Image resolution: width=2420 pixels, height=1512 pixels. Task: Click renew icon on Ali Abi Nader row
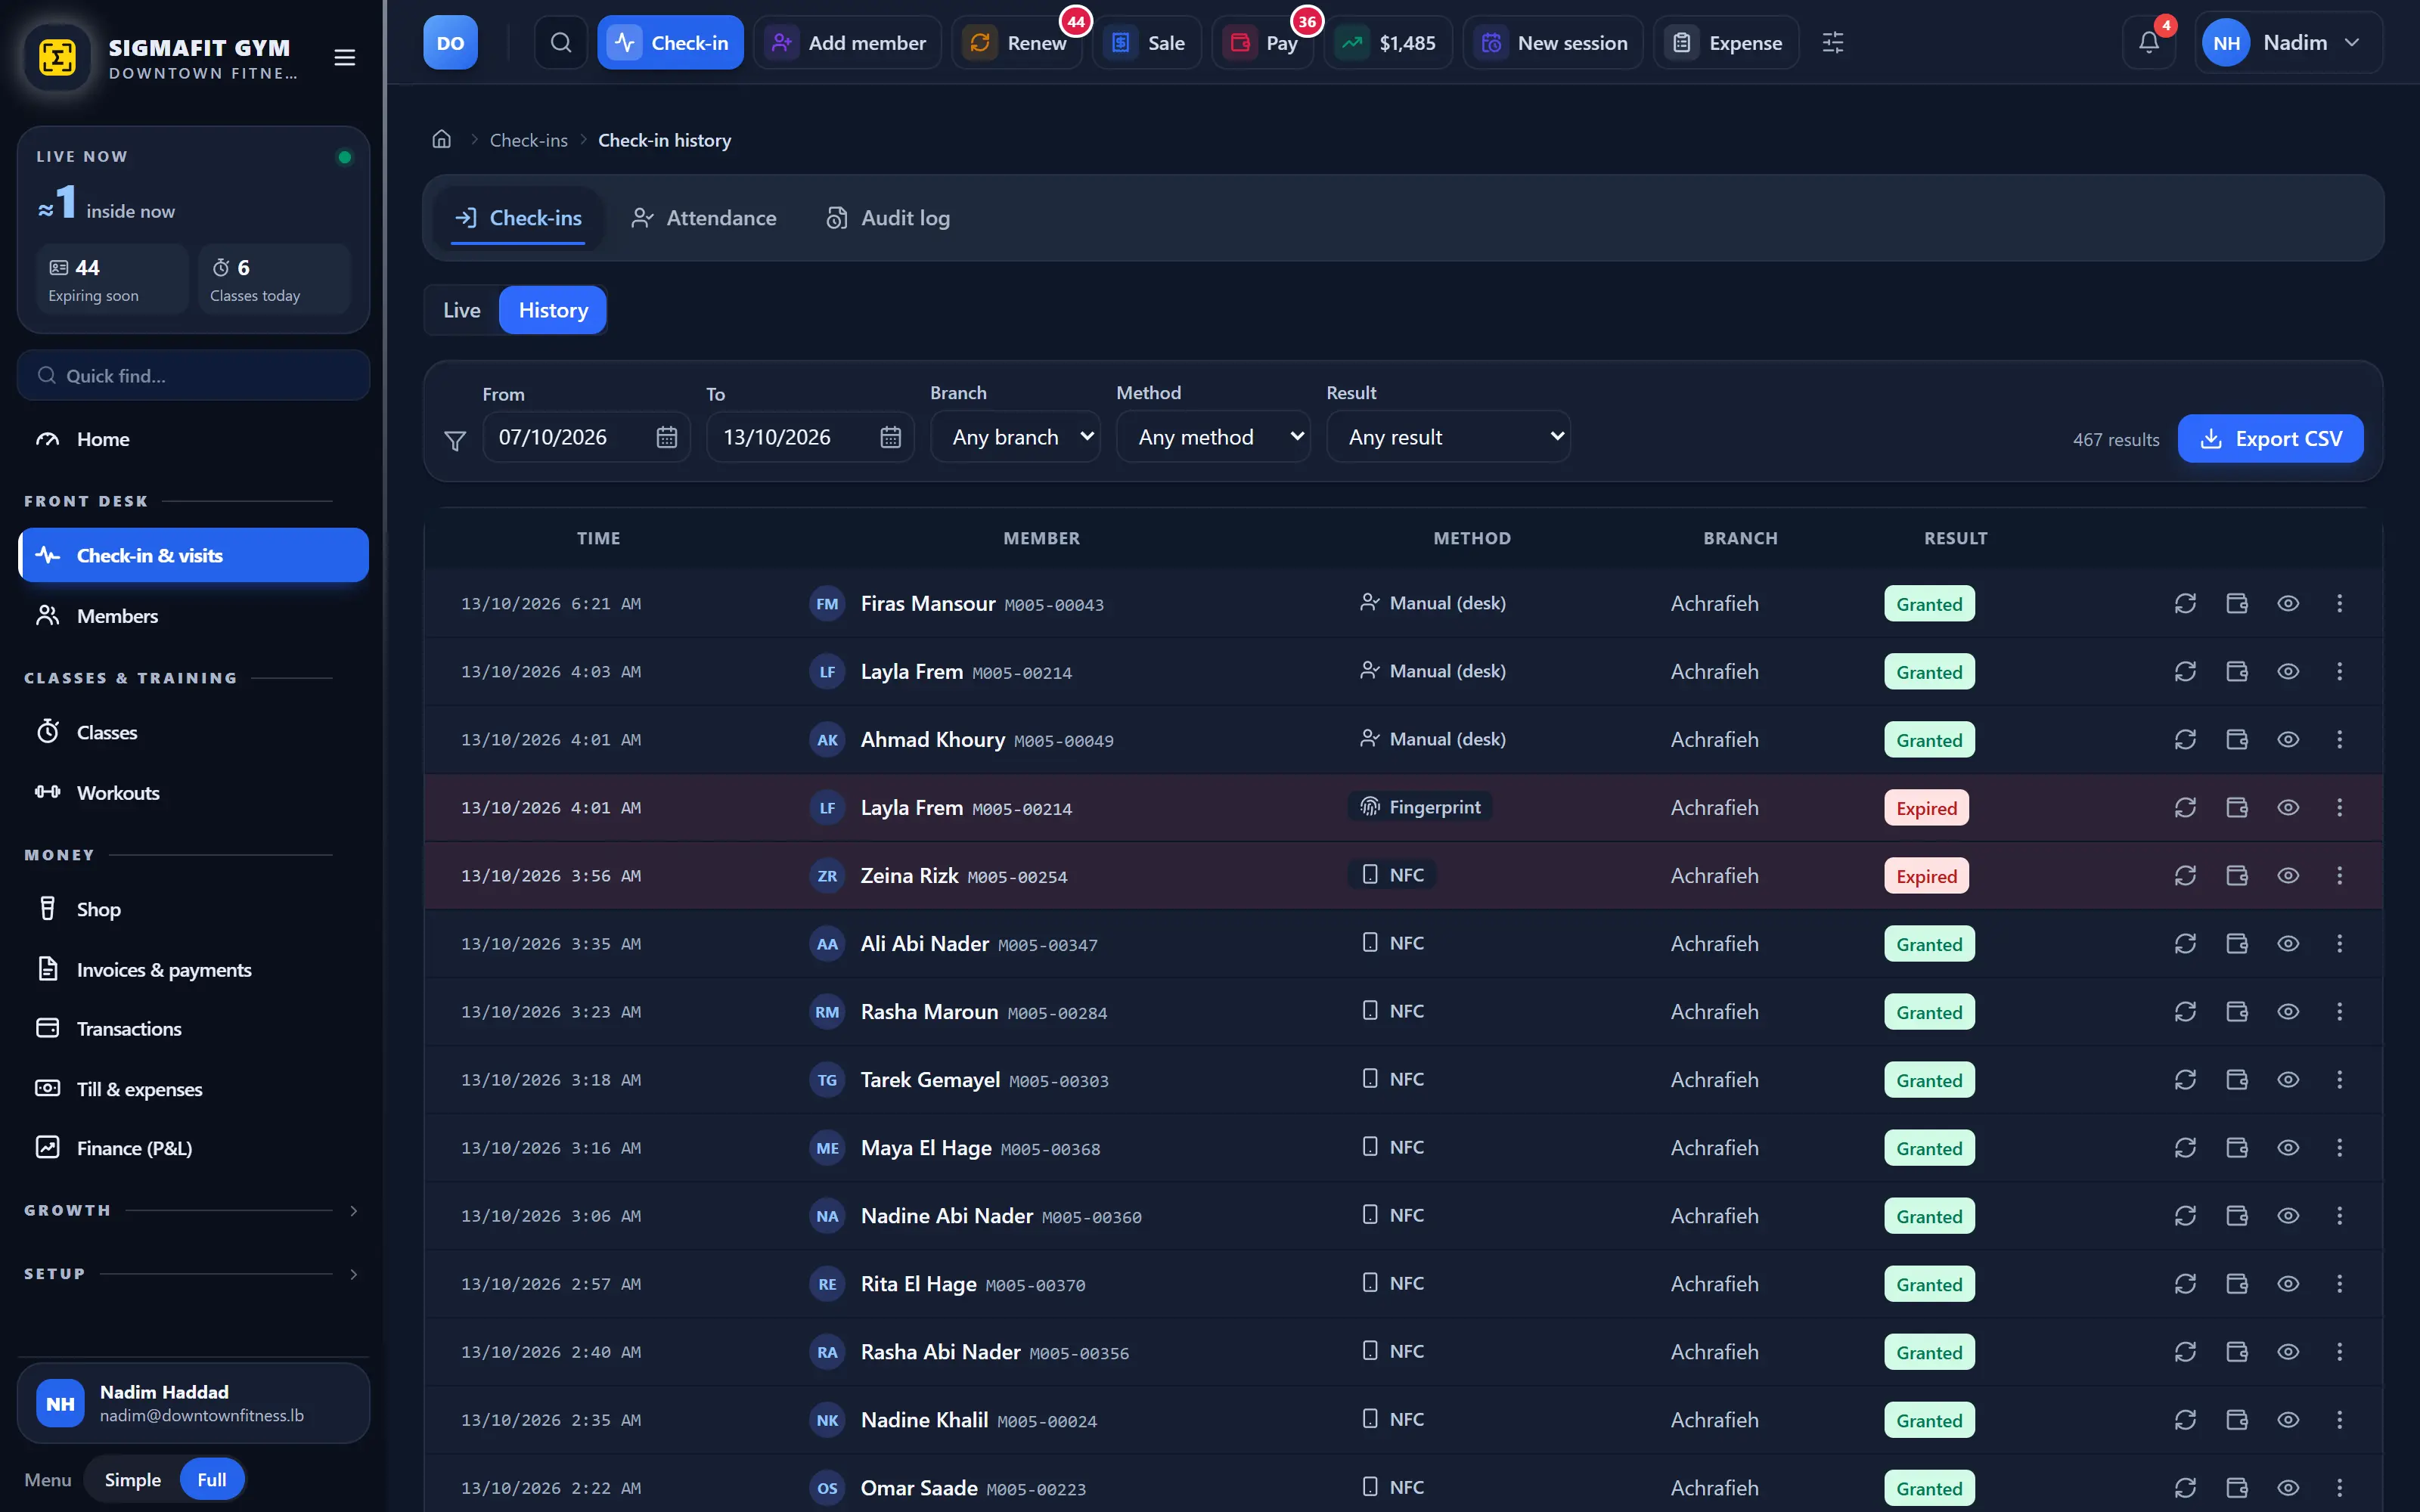click(2185, 943)
